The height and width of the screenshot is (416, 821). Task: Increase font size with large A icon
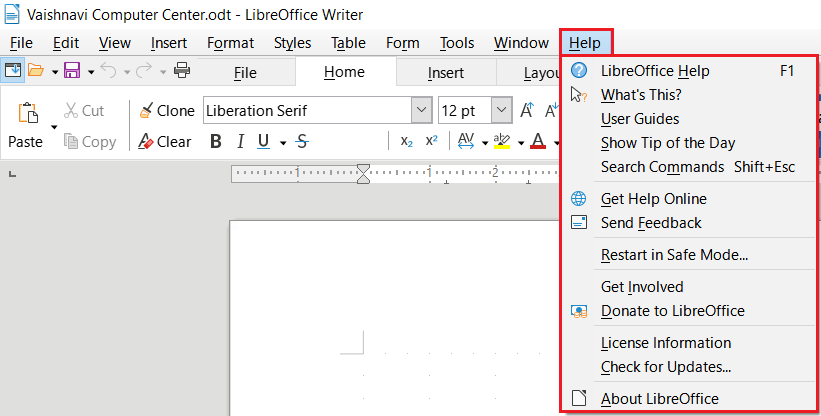click(x=527, y=110)
